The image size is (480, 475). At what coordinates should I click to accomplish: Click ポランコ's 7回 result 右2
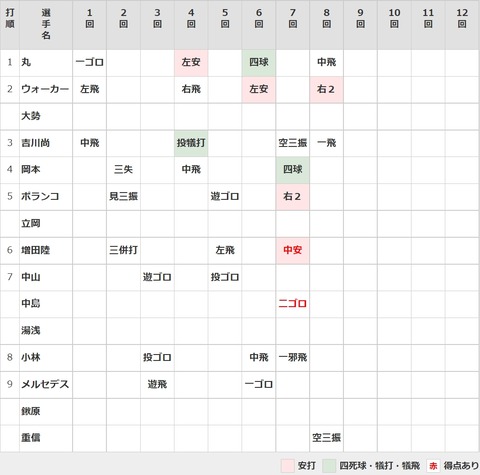[292, 196]
